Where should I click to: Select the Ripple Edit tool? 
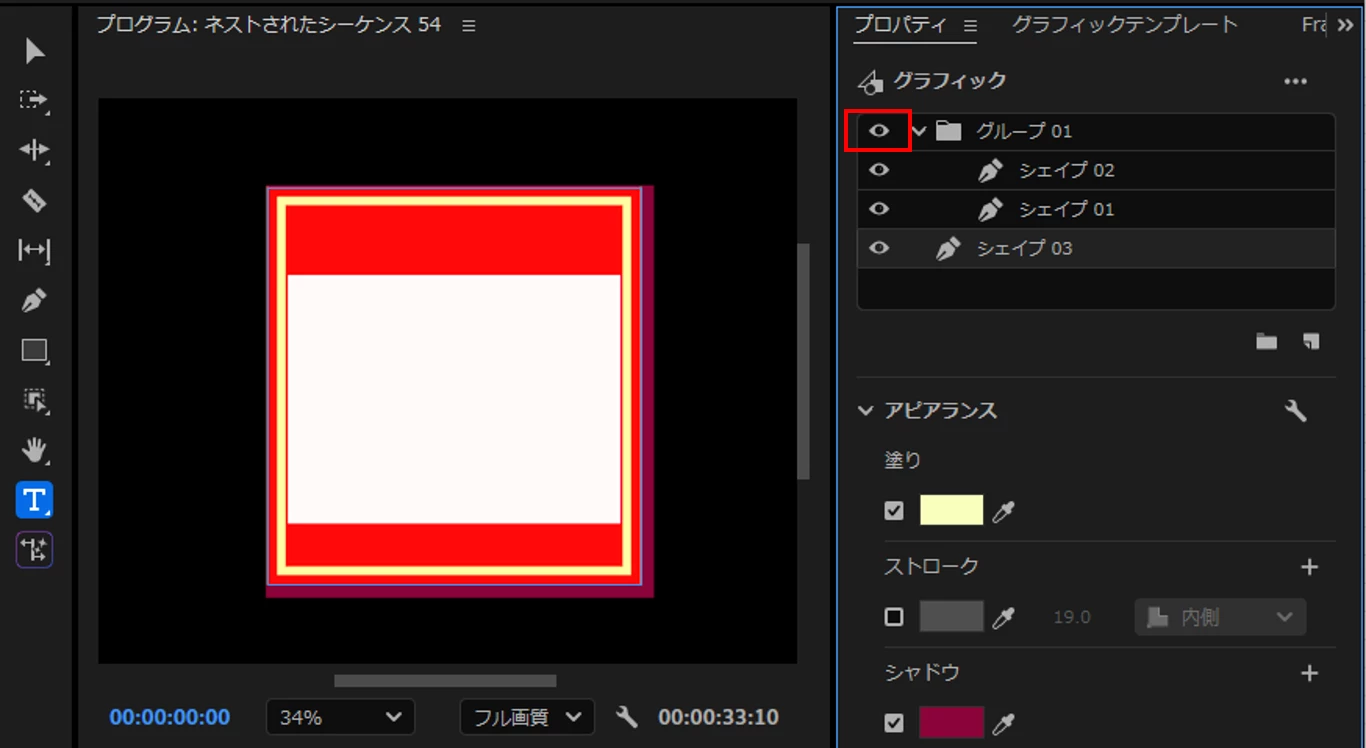coord(34,150)
